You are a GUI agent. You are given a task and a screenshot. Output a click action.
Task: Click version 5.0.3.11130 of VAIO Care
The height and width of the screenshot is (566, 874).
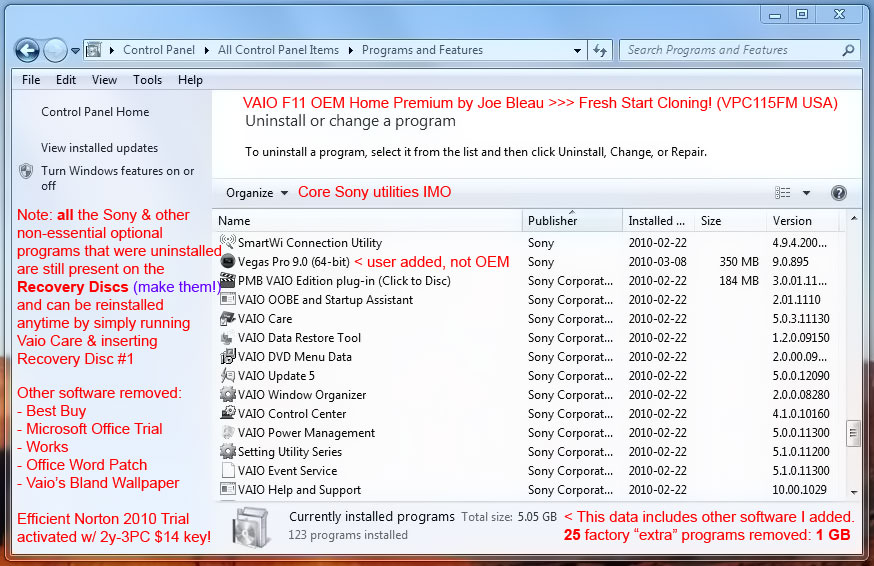tap(801, 319)
